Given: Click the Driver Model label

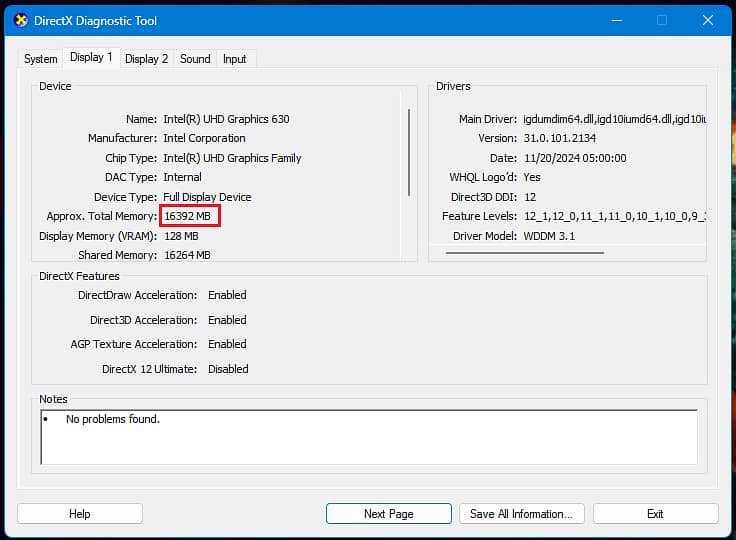Looking at the screenshot, I should 485,236.
